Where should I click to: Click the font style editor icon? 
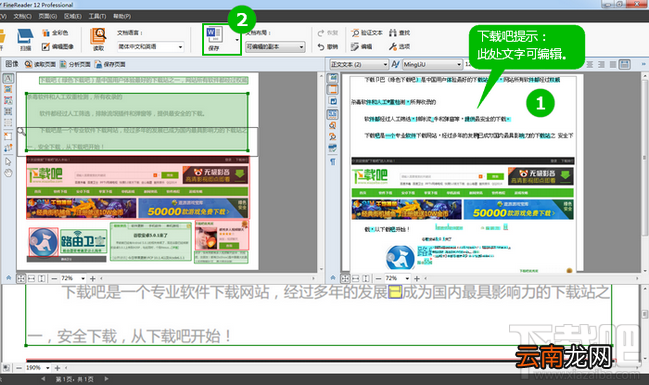(x=395, y=65)
